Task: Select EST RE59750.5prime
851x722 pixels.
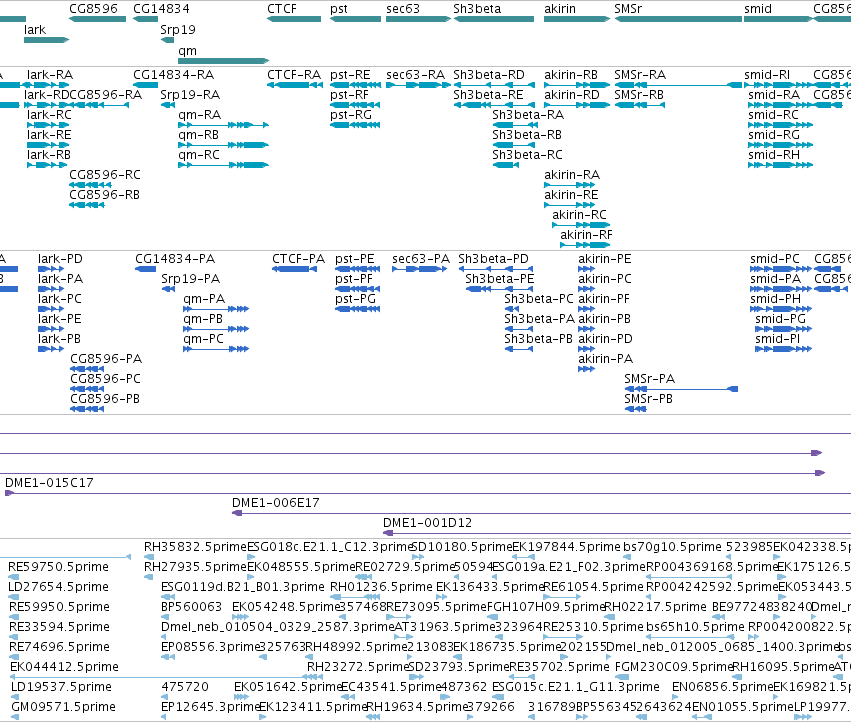Action: [x=59, y=567]
